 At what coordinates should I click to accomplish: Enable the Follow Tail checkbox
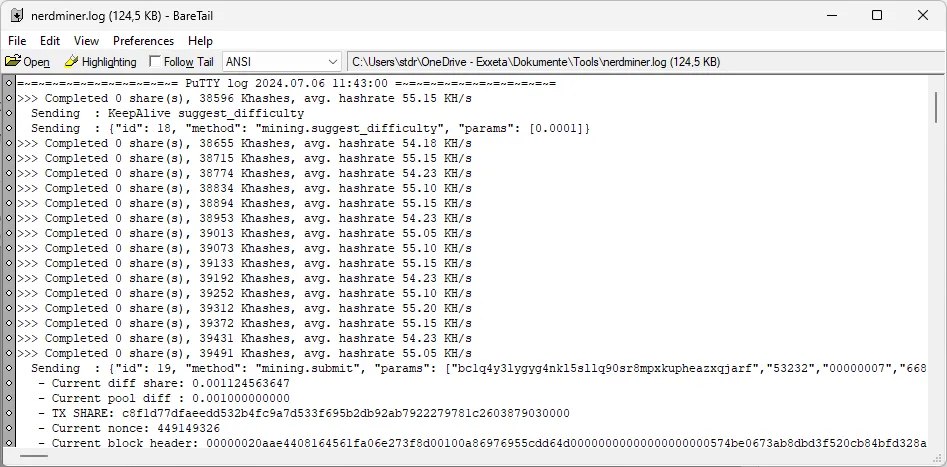155,62
